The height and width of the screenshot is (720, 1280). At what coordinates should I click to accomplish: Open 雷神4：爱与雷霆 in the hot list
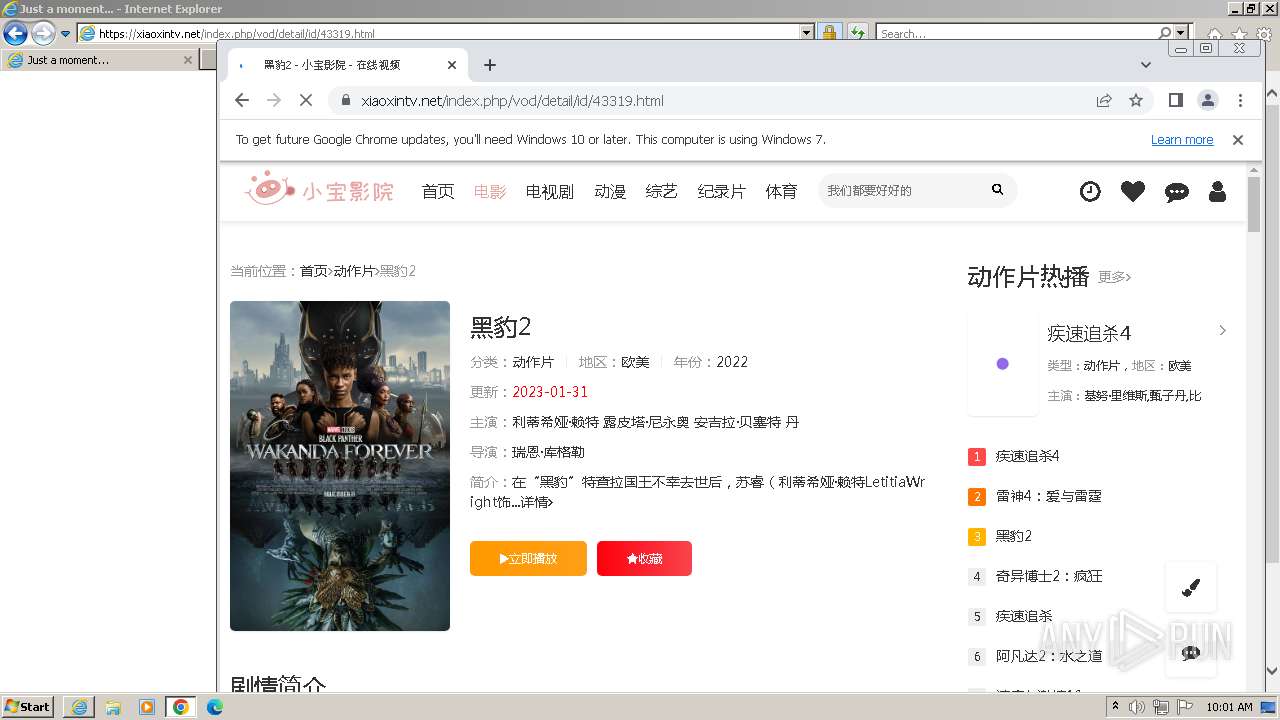[1048, 496]
